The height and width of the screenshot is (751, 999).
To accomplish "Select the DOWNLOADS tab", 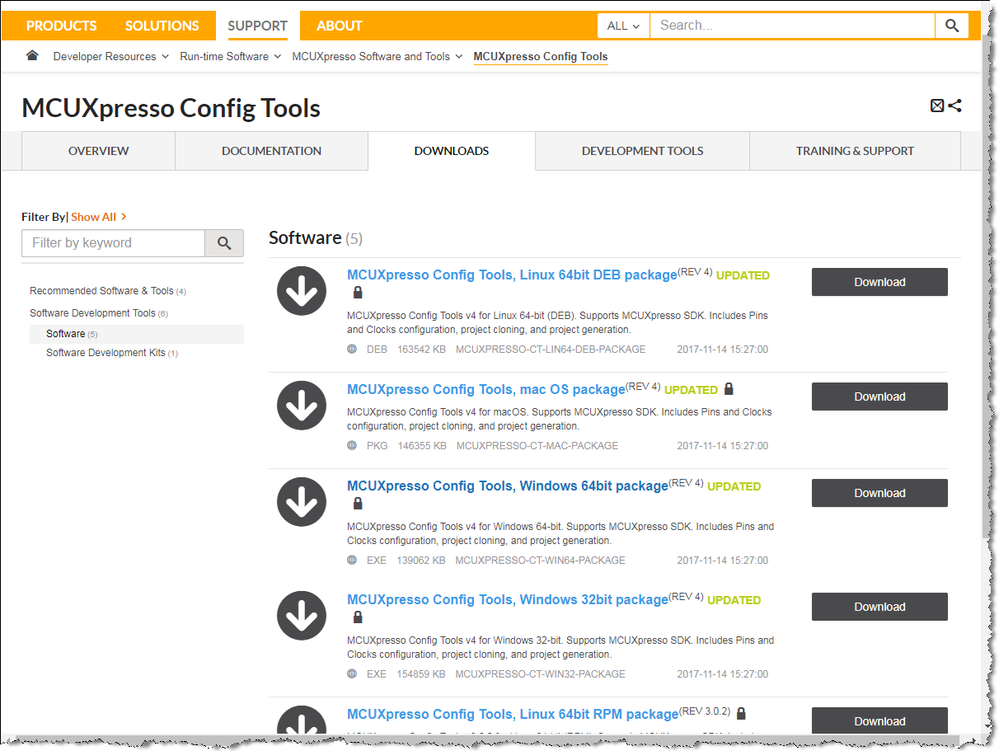I will [x=451, y=151].
